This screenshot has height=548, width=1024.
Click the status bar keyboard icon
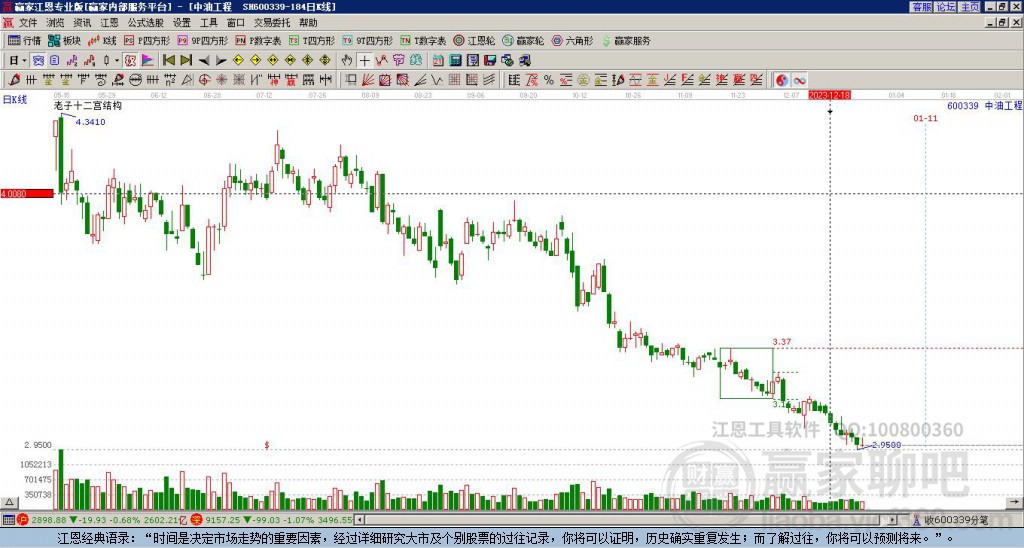8,520
